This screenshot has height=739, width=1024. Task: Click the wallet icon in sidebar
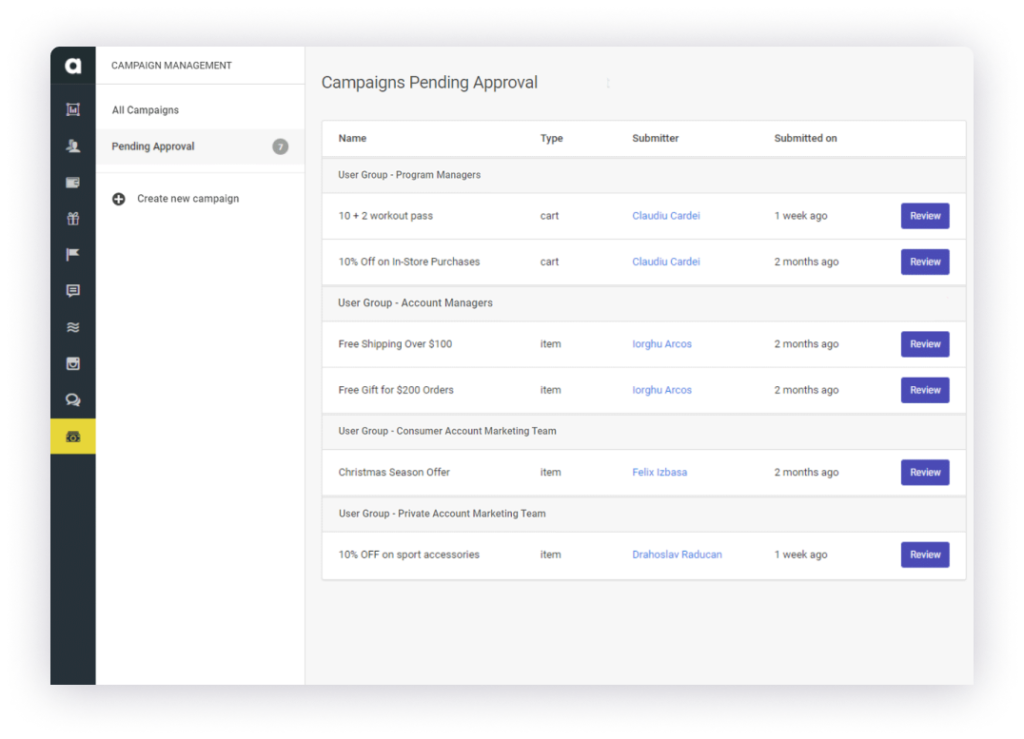pyautogui.click(x=73, y=182)
